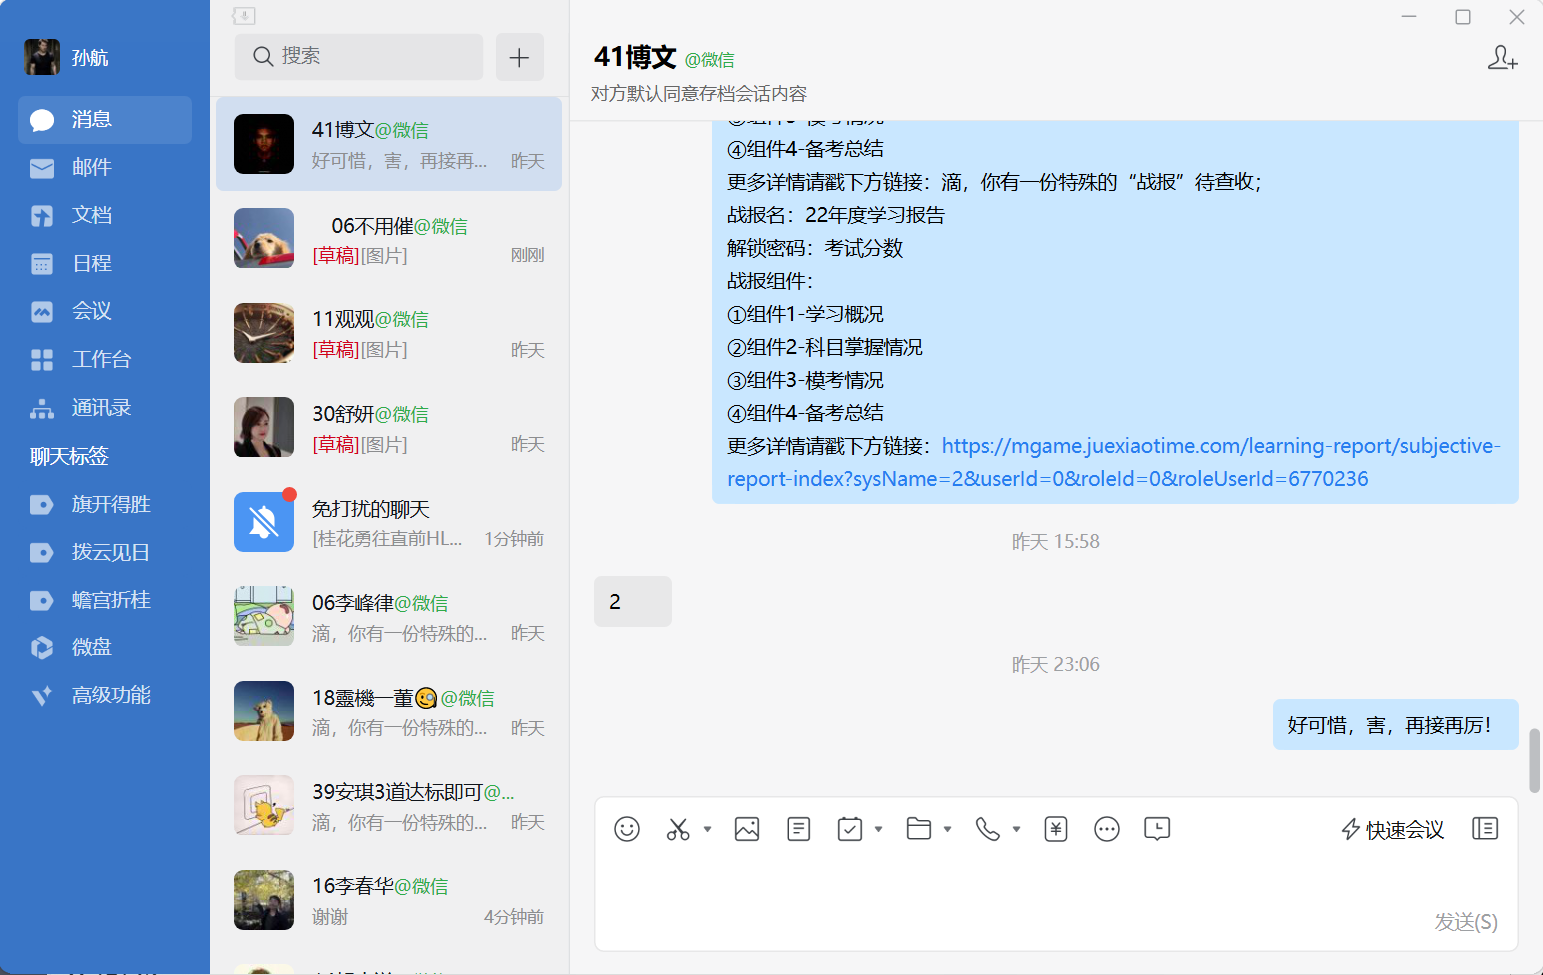Open the 微盘 drive section
Viewport: 1543px width, 975px height.
[x=105, y=648]
